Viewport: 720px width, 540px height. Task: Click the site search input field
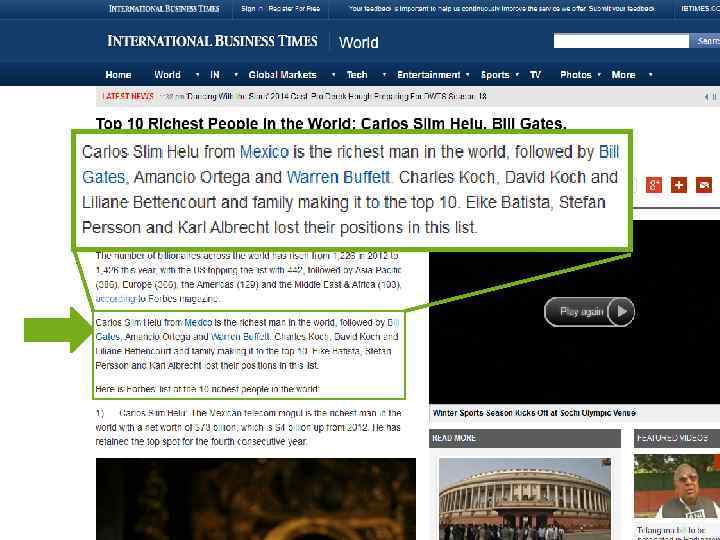pos(621,41)
